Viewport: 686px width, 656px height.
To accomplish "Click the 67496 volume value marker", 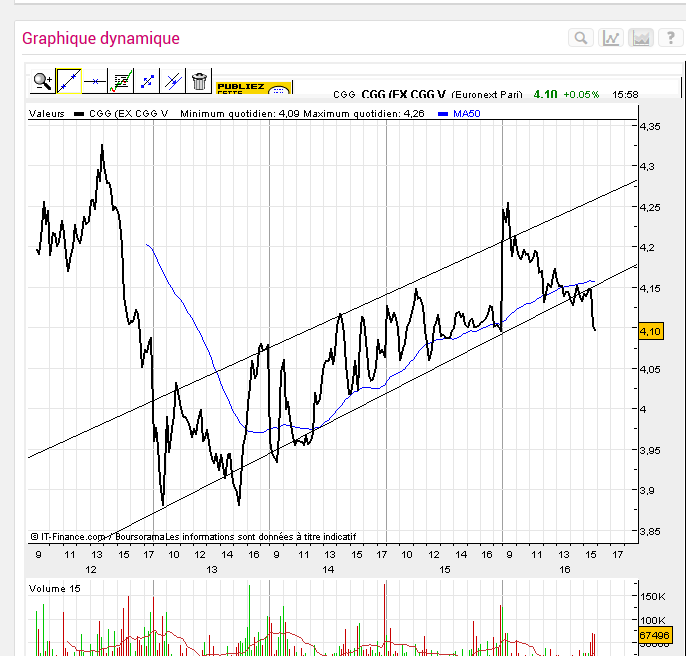I will pos(655,634).
